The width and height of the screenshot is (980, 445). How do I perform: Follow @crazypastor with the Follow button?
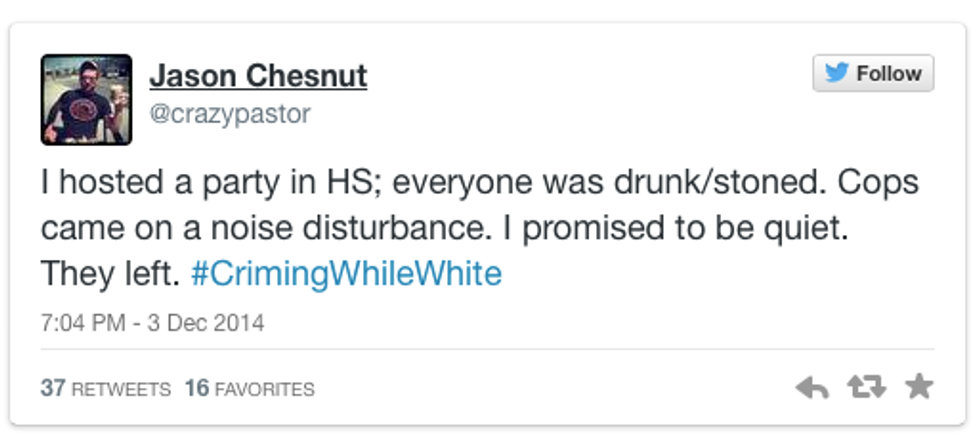(873, 74)
